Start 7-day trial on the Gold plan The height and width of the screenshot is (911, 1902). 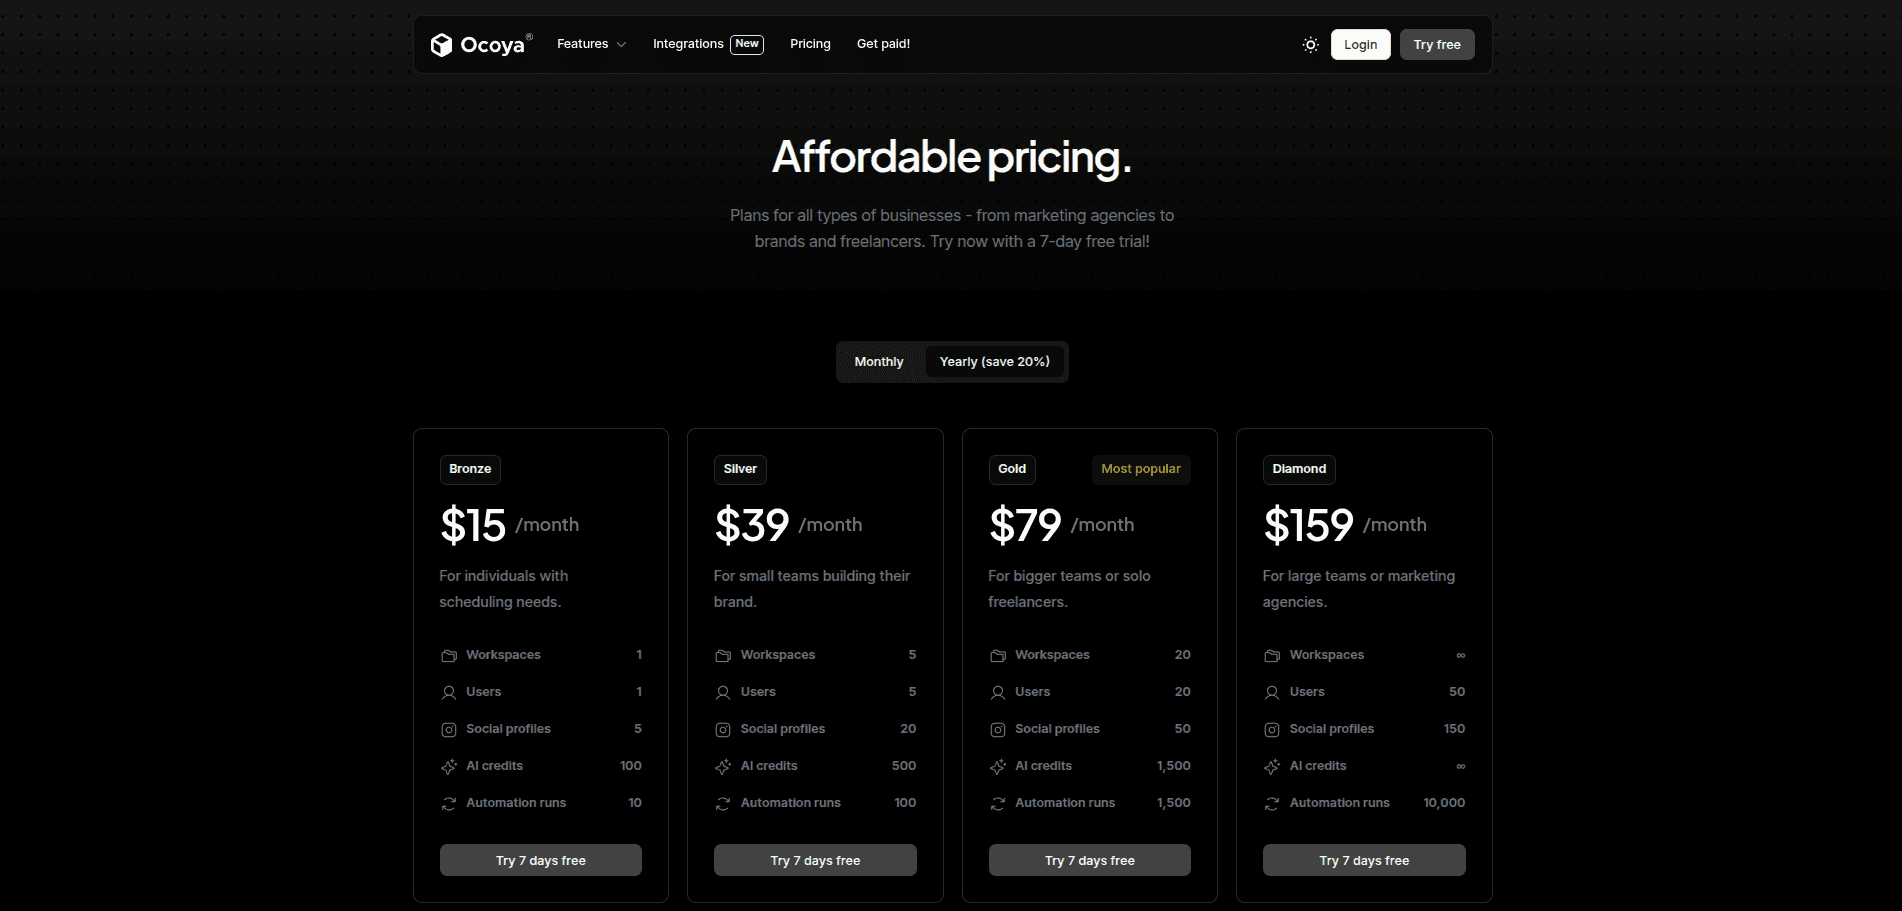[x=1089, y=859]
